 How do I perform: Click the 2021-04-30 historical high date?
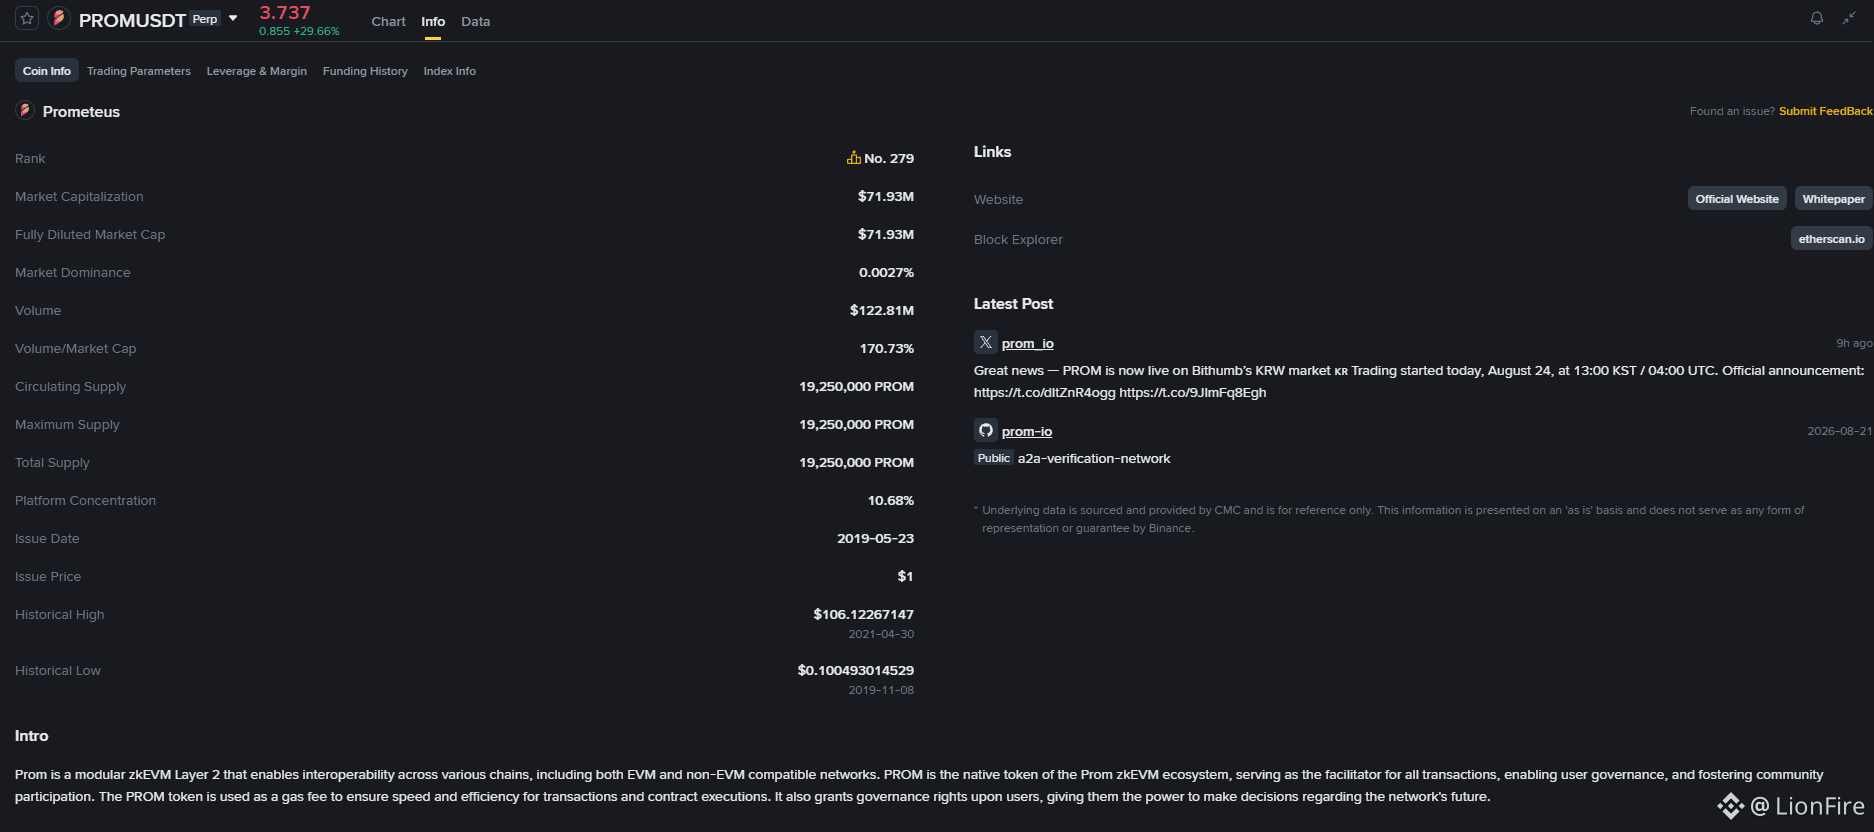pyautogui.click(x=881, y=634)
